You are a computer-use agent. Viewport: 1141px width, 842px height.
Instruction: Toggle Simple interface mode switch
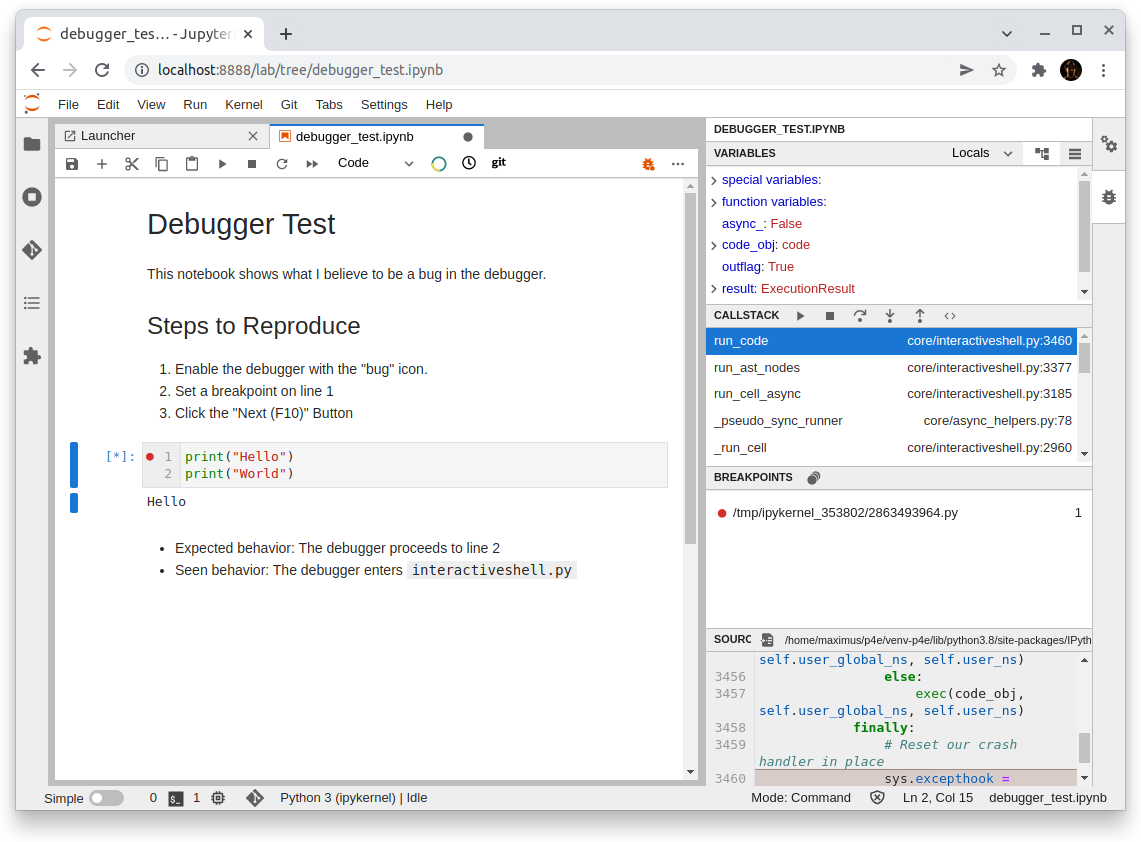pos(106,798)
